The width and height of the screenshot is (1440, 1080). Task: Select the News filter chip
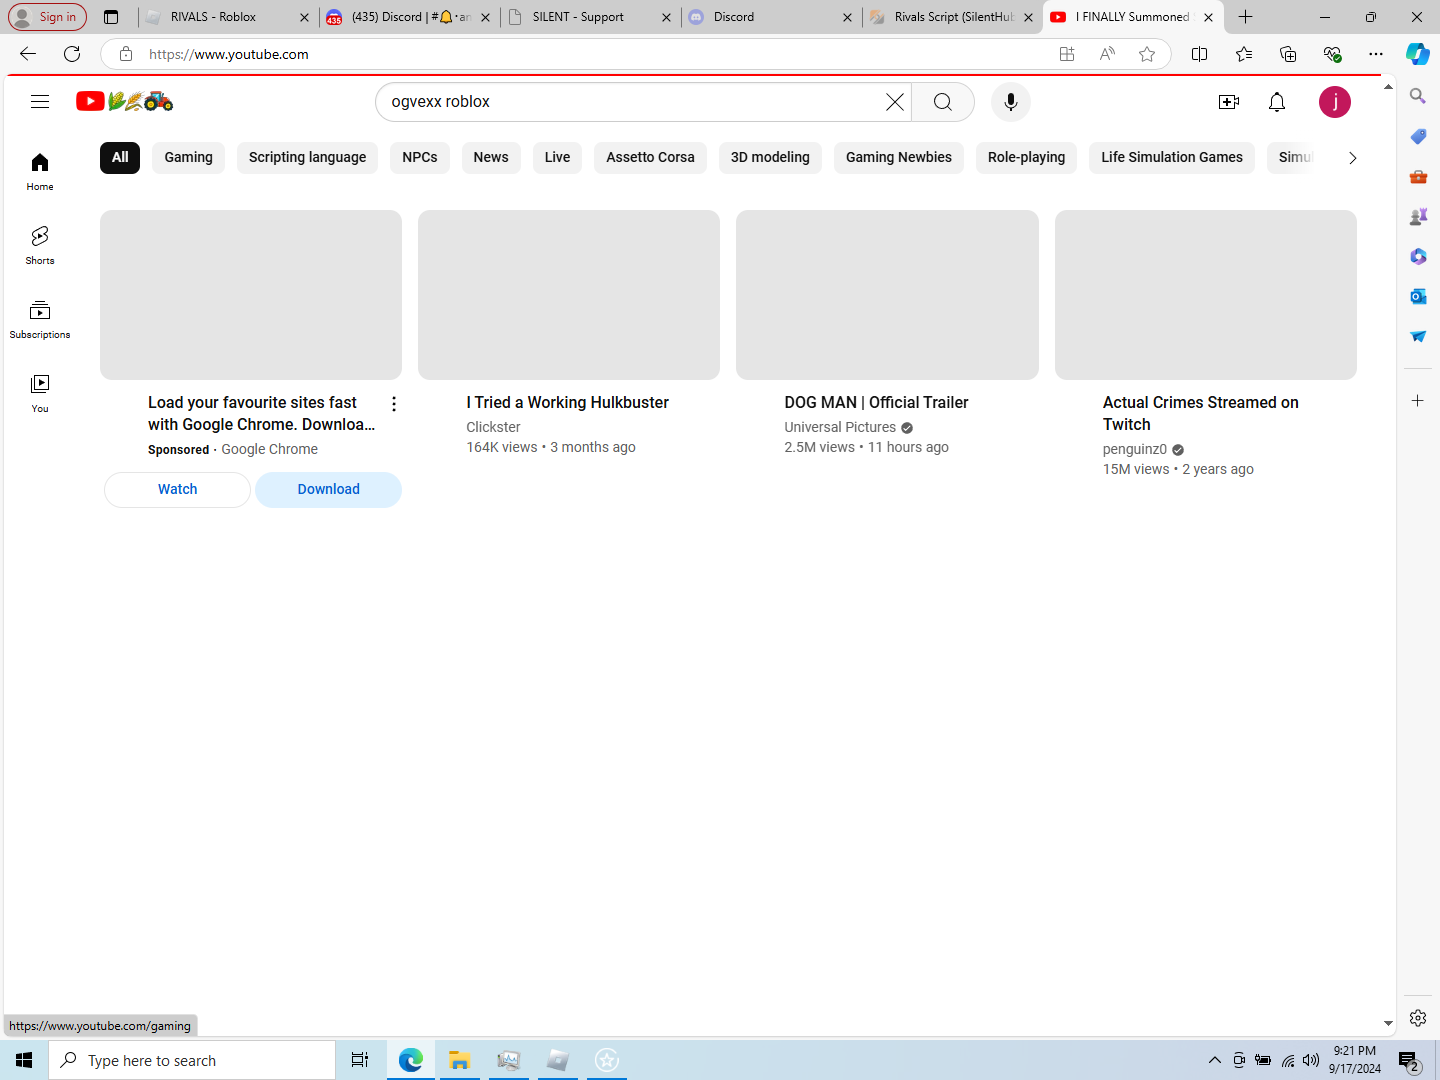click(x=491, y=157)
